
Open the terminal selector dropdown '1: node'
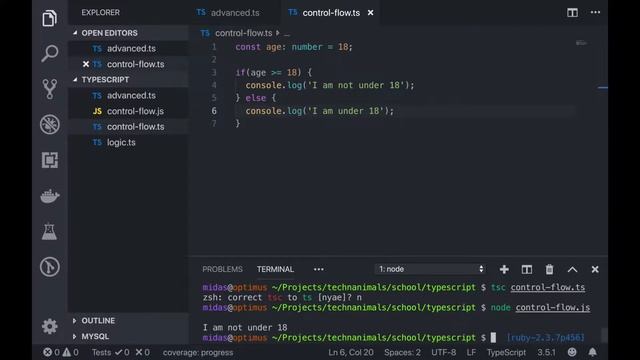tap(431, 269)
